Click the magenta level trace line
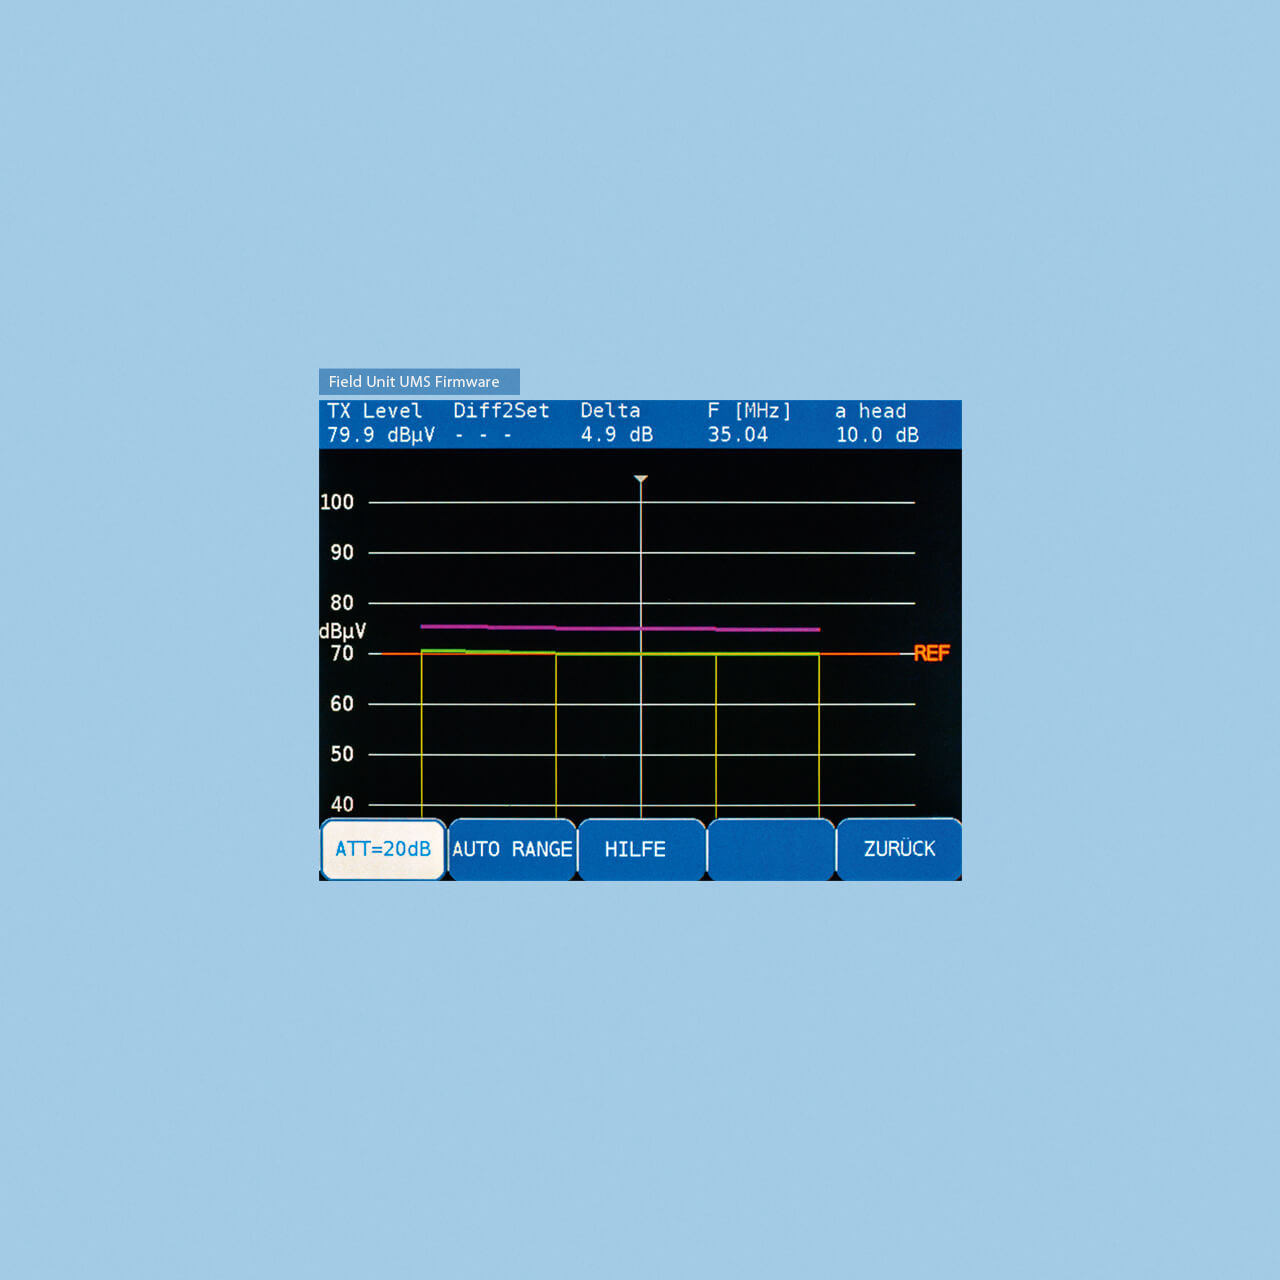This screenshot has width=1280, height=1280. 620,628
